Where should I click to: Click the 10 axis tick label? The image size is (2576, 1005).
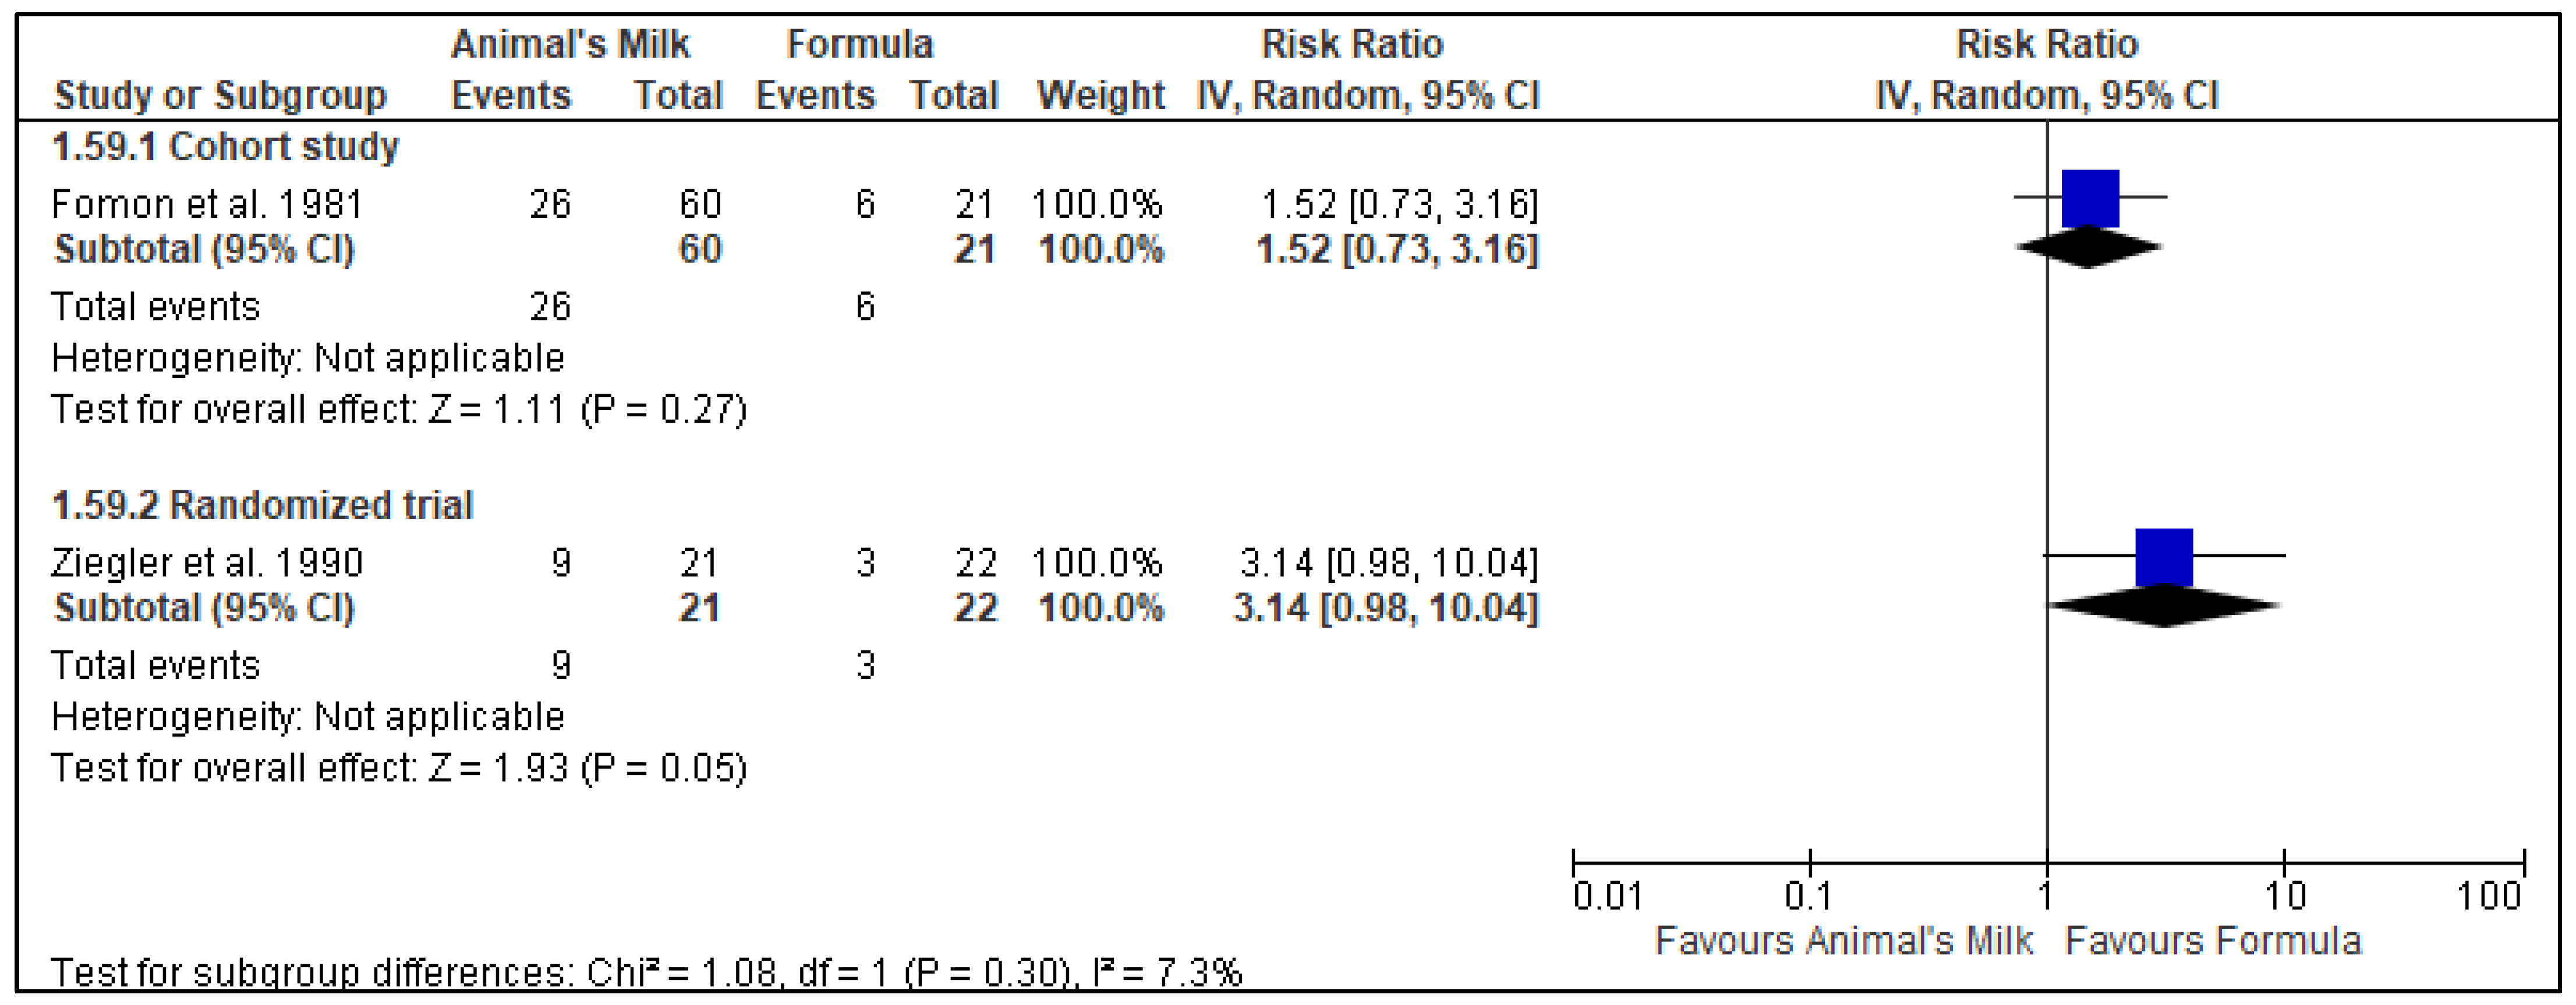[x=2285, y=896]
